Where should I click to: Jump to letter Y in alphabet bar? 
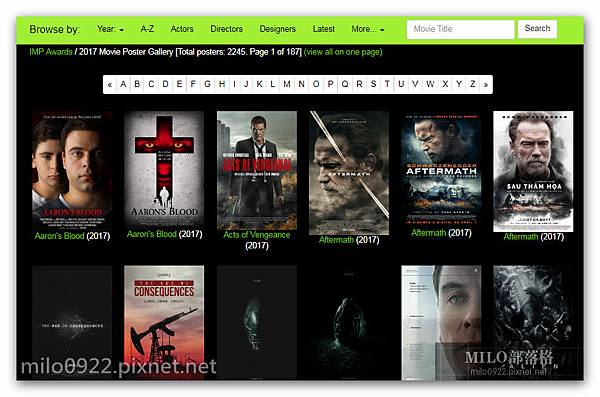tap(459, 84)
